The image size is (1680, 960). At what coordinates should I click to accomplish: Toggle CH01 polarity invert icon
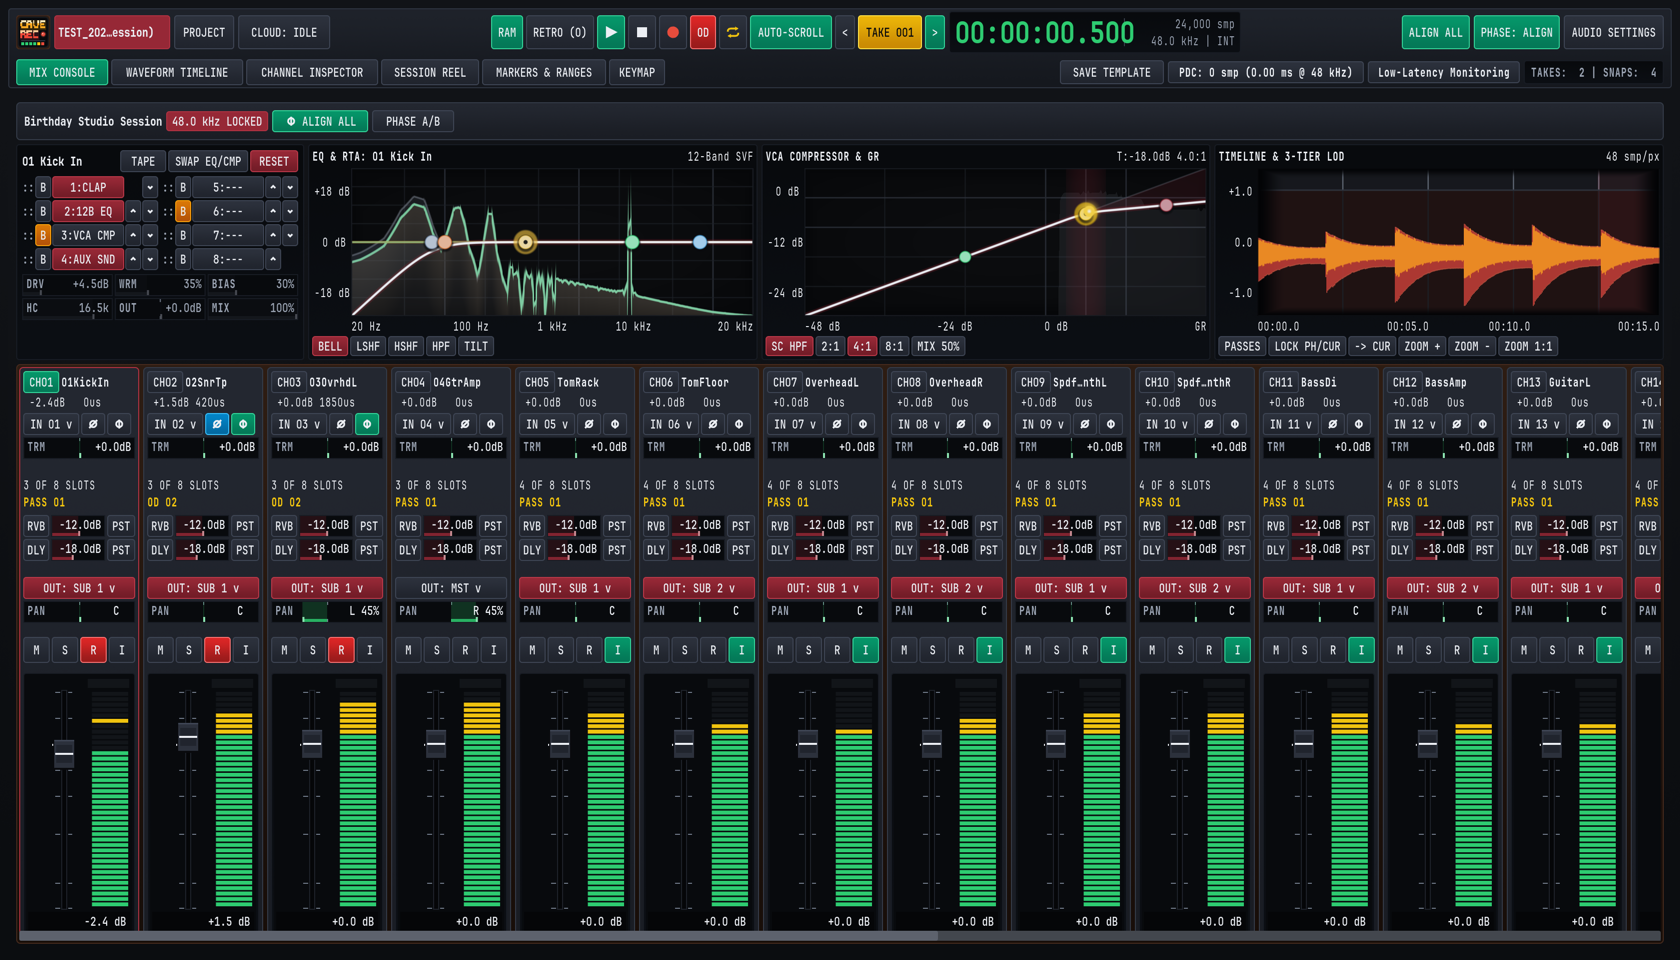pyautogui.click(x=93, y=424)
